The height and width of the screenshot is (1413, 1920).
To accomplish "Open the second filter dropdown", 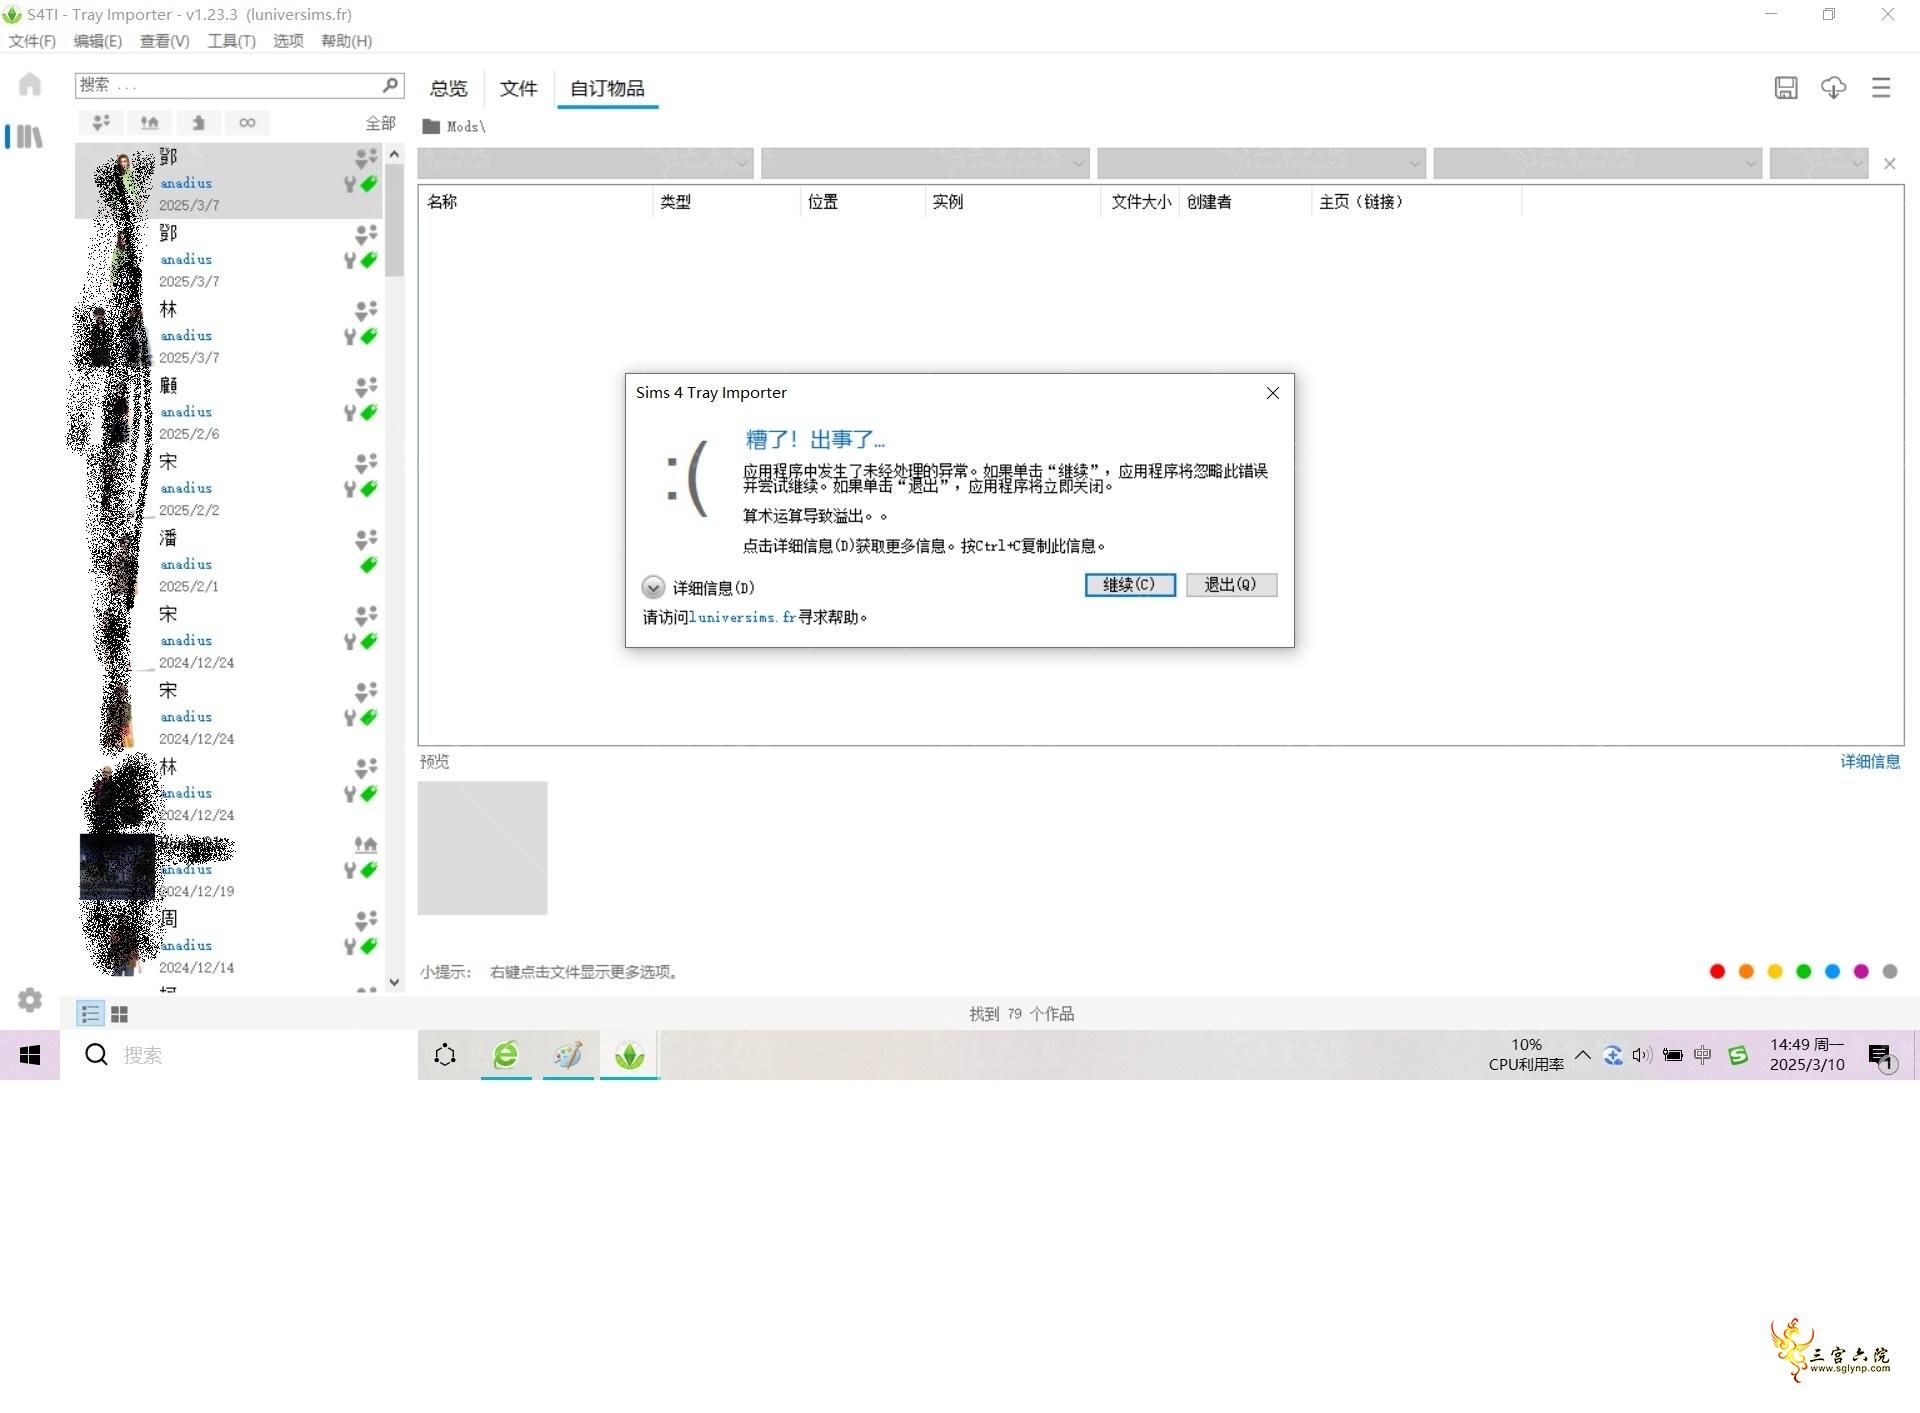I will click(x=925, y=163).
